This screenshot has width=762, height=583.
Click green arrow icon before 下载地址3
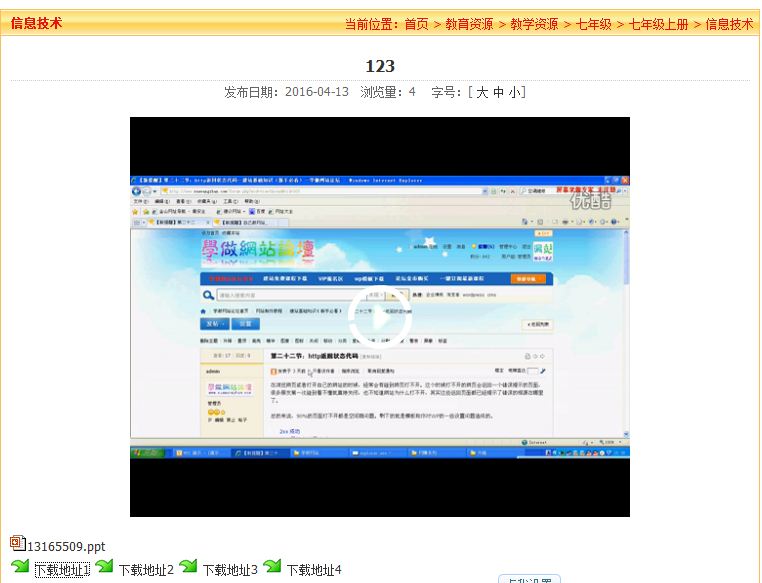tap(188, 567)
